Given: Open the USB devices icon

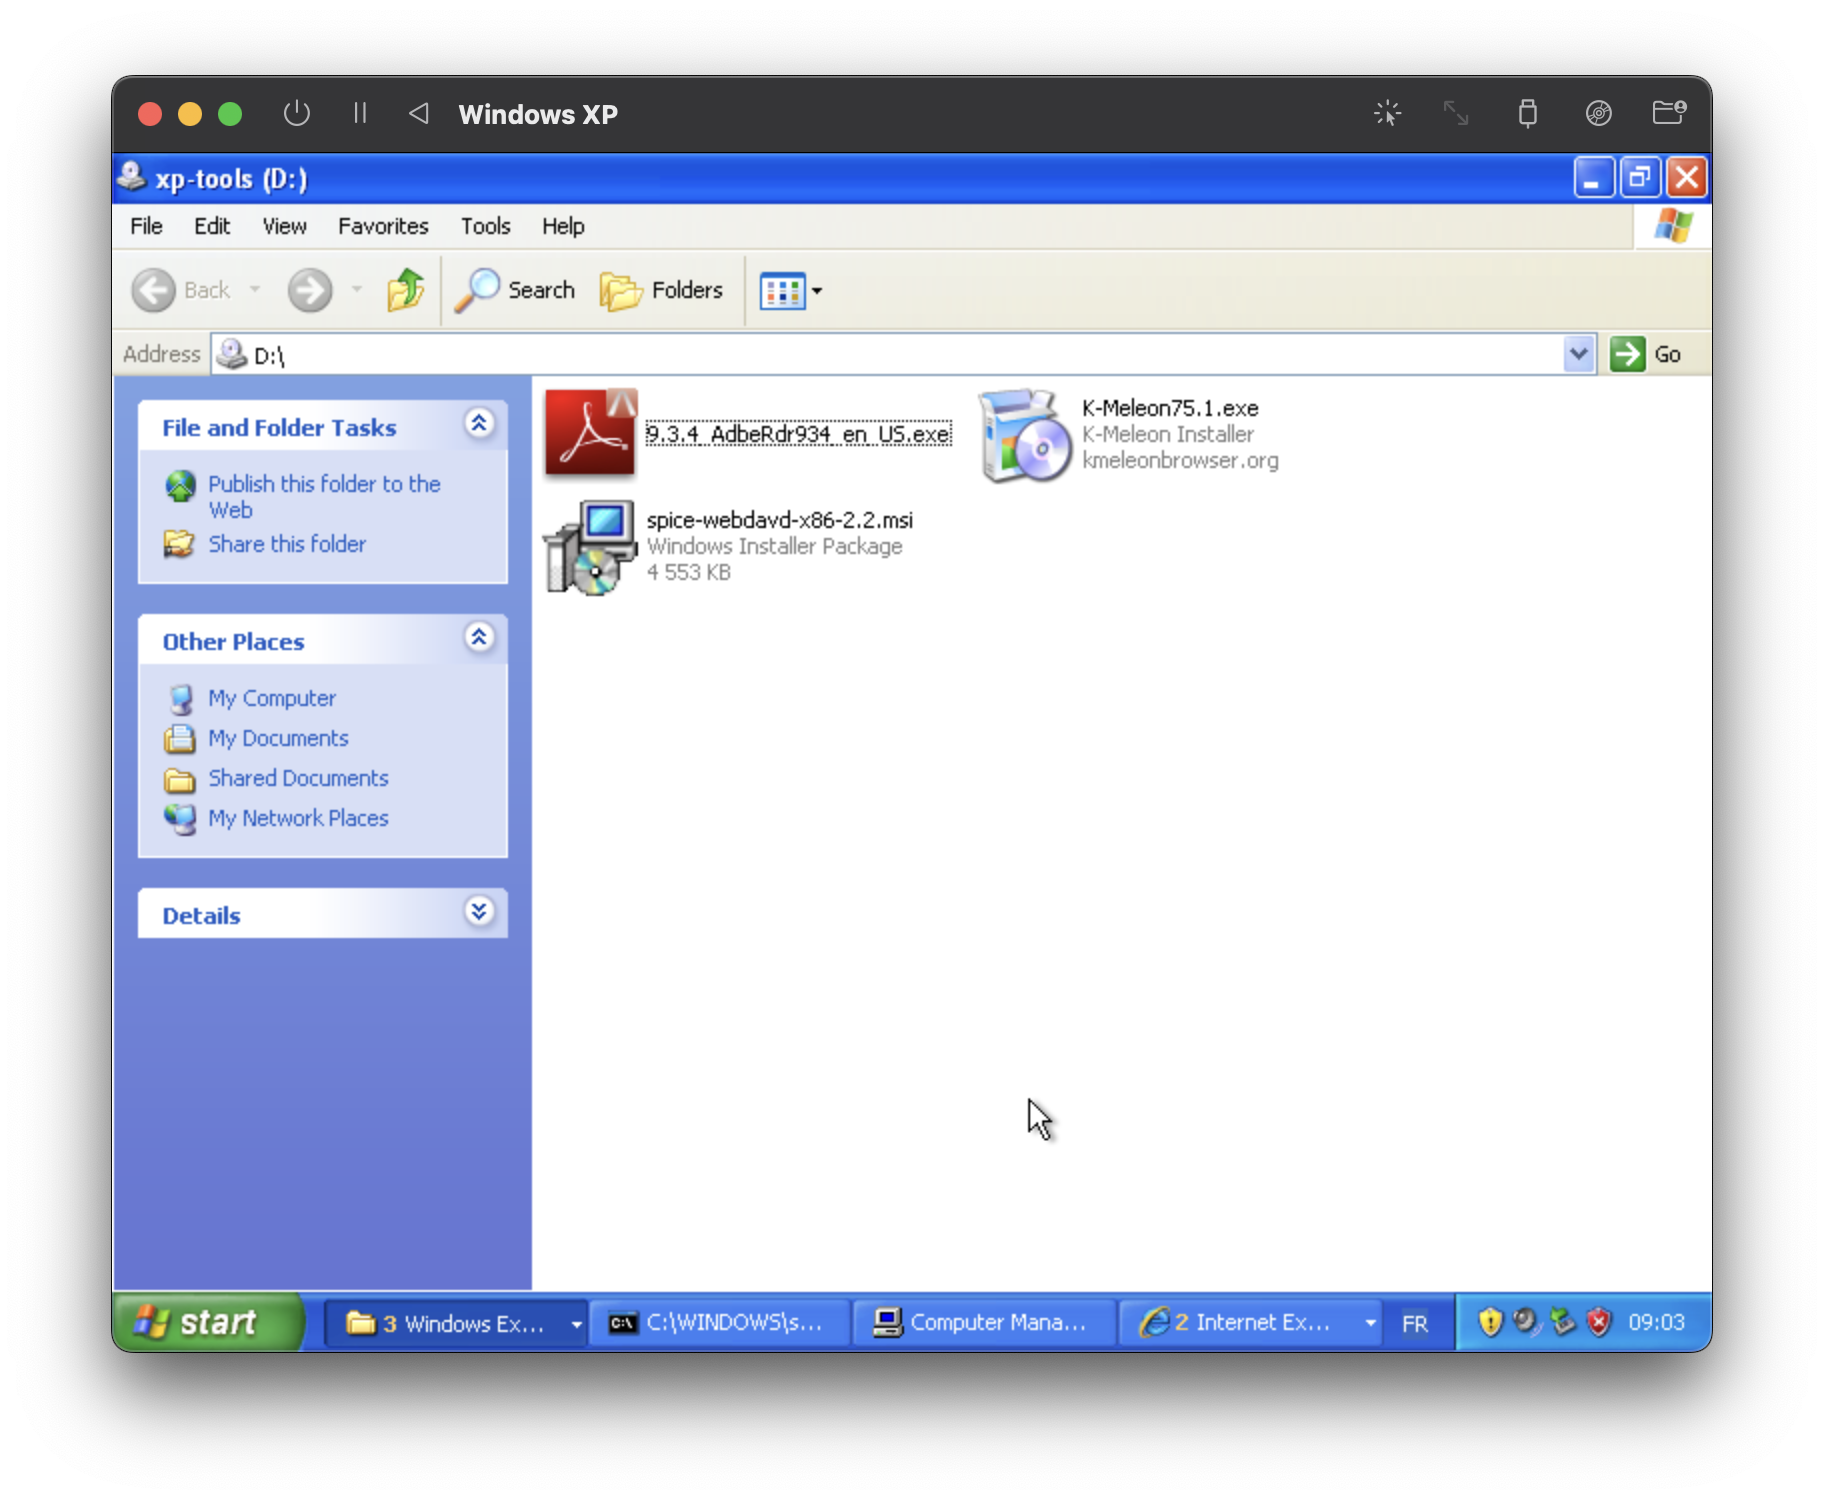Looking at the screenshot, I should (1527, 113).
